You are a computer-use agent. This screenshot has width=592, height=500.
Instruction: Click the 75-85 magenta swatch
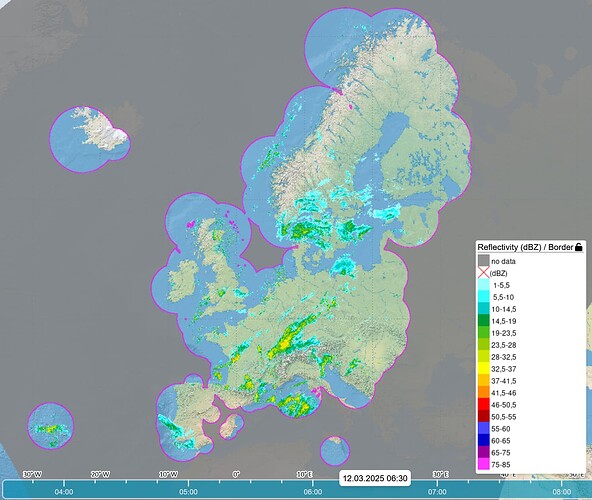point(484,465)
